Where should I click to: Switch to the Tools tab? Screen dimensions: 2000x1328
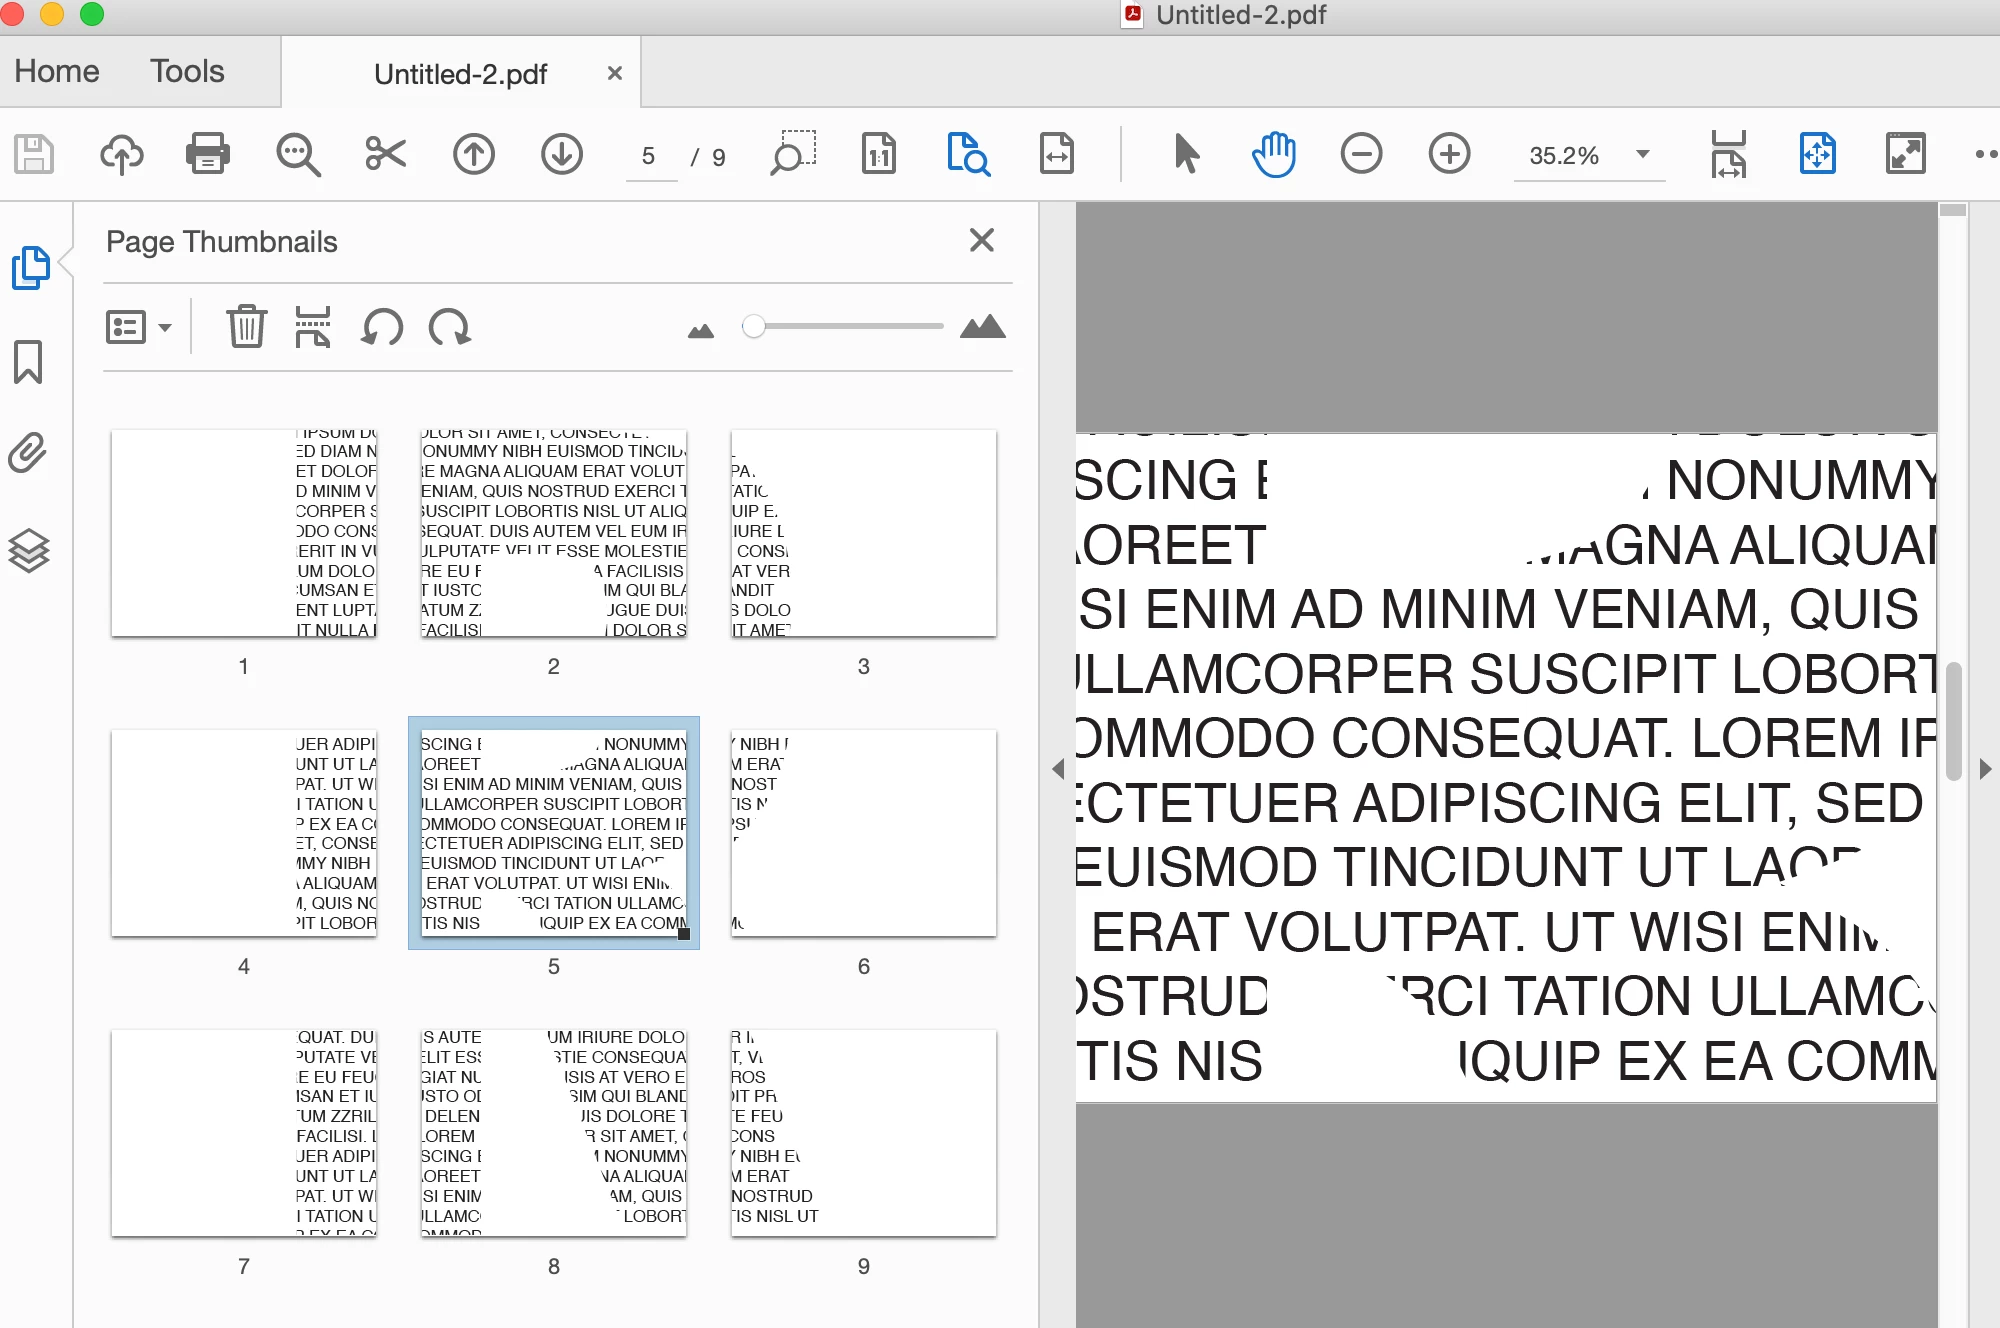[187, 71]
